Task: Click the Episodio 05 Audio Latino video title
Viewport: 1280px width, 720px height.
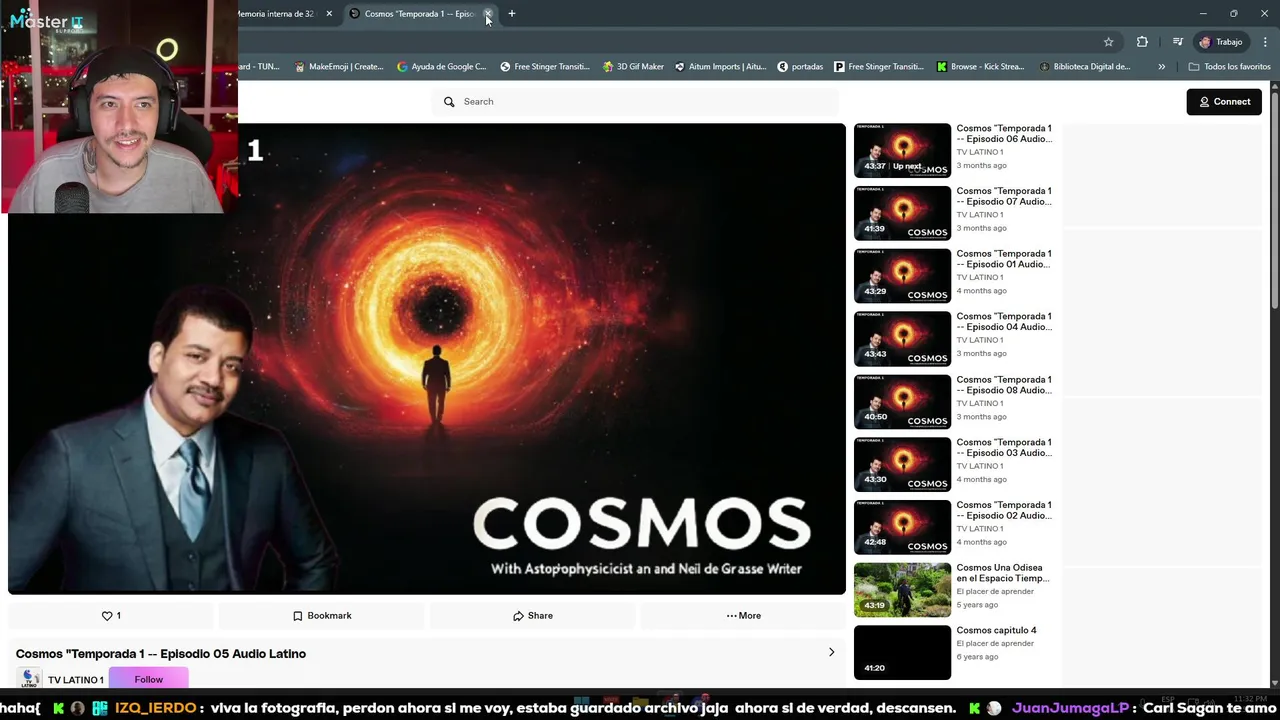Action: coord(161,654)
